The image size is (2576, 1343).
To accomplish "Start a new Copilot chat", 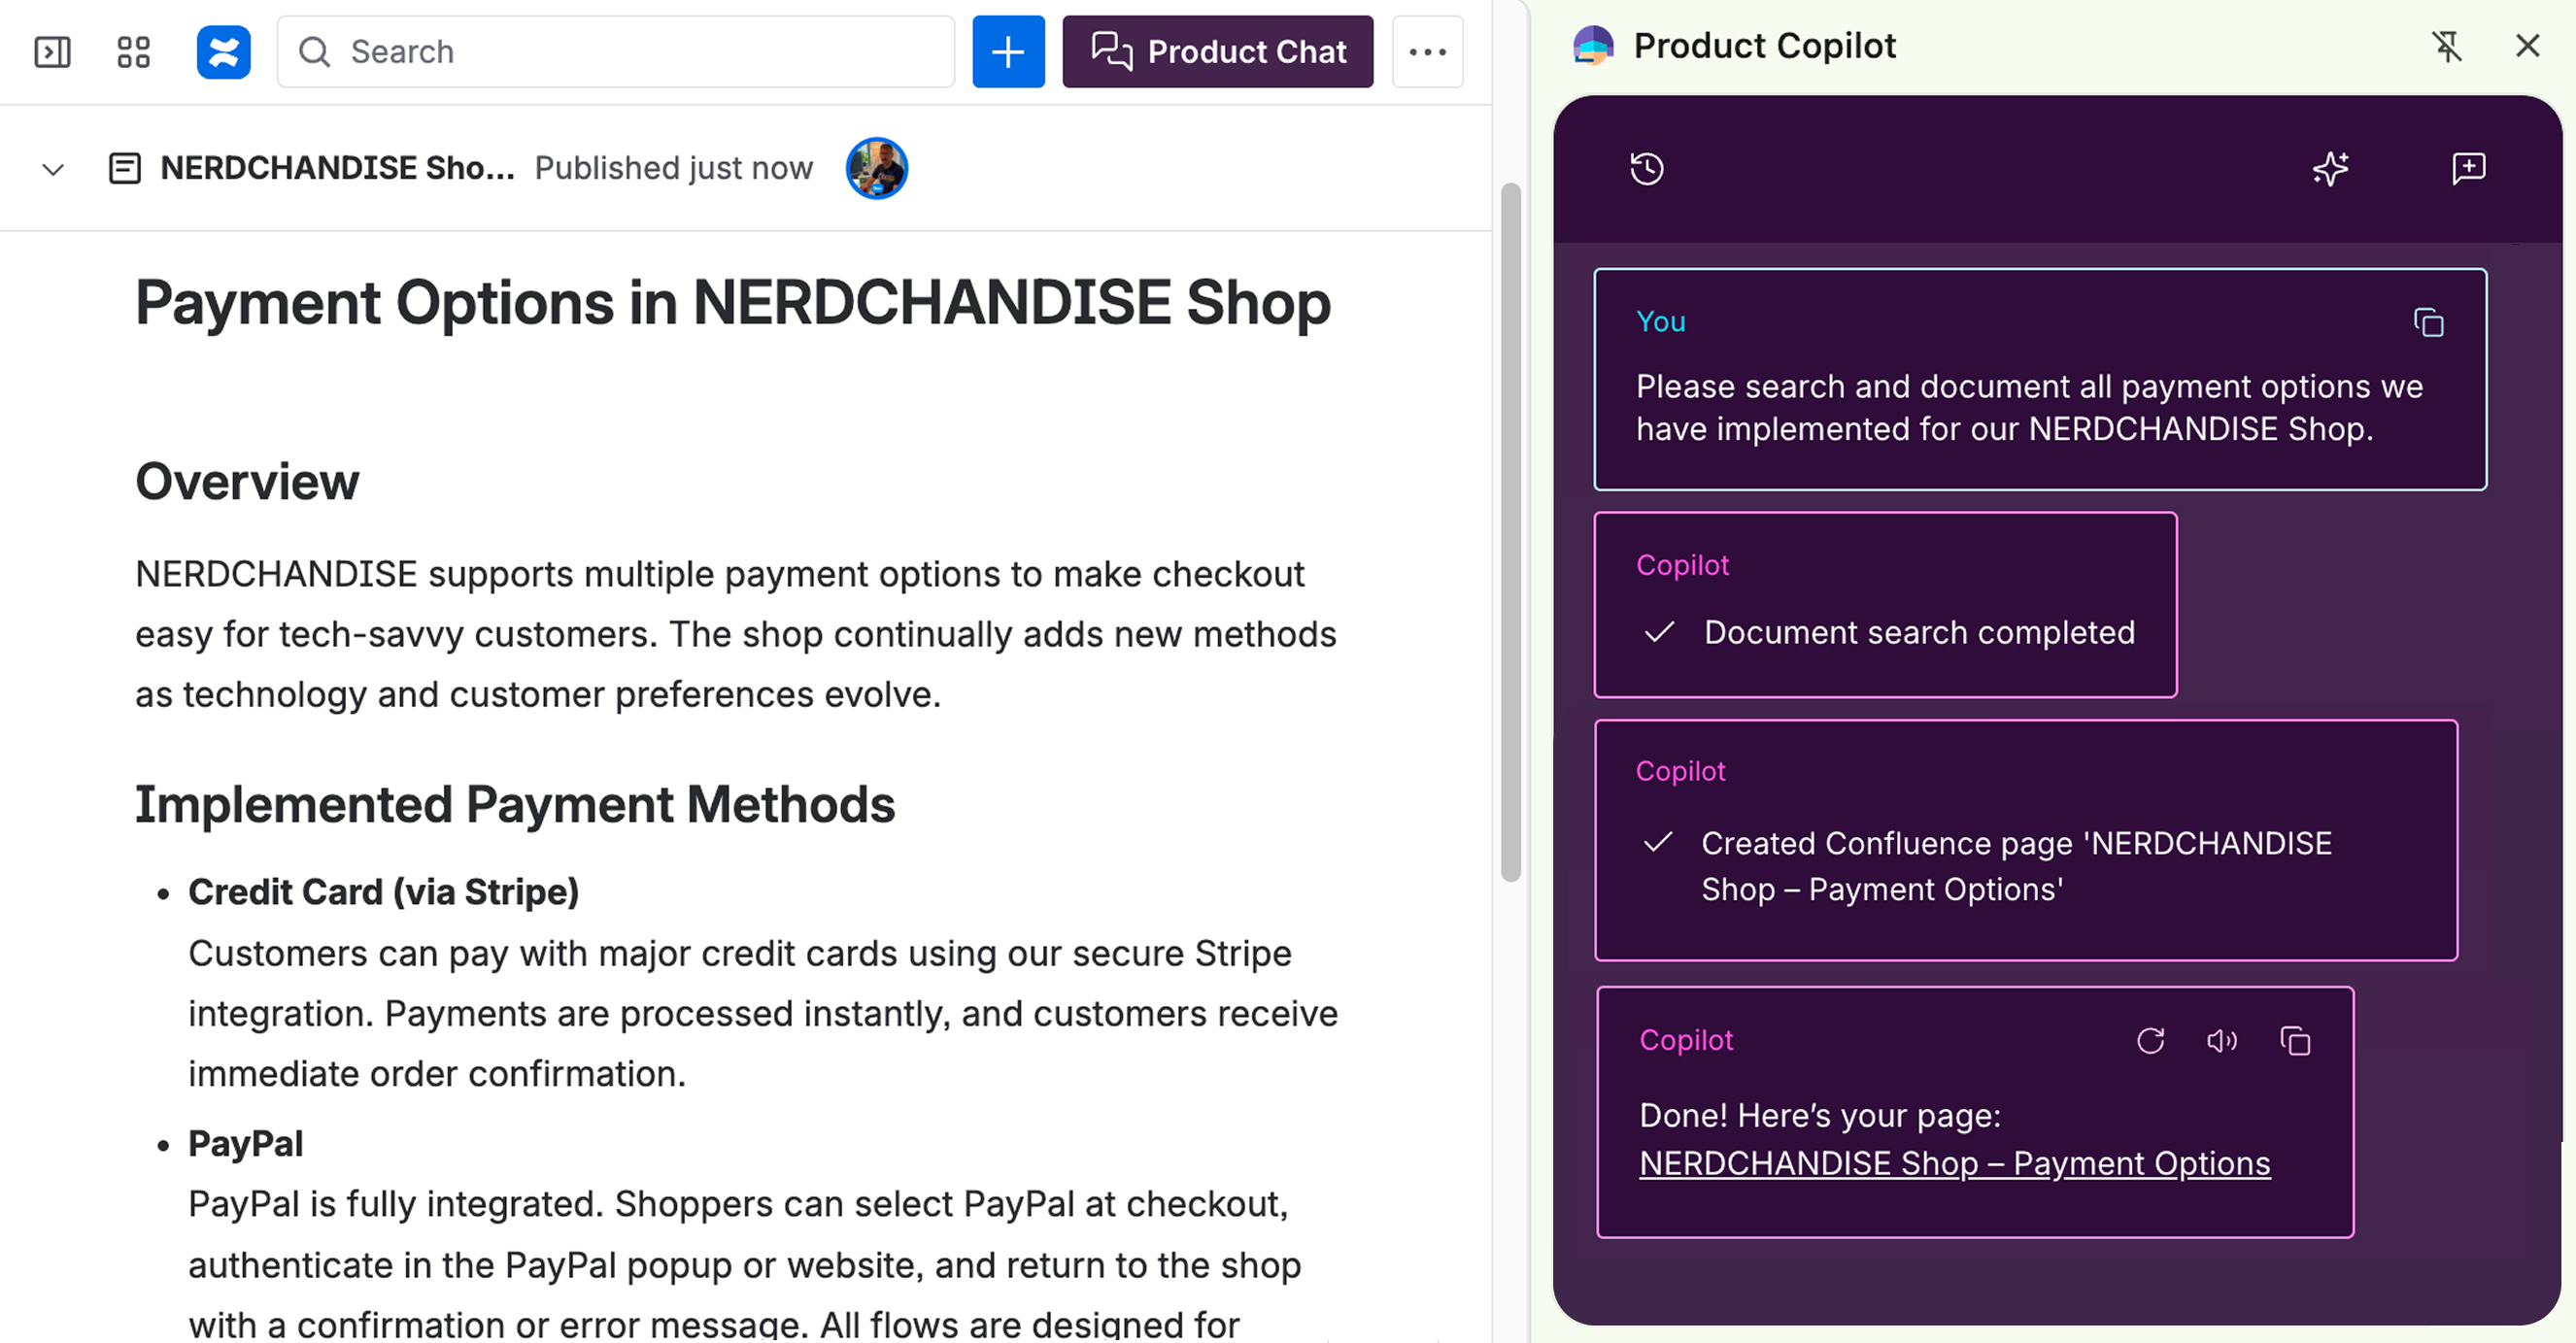I will (x=2468, y=168).
